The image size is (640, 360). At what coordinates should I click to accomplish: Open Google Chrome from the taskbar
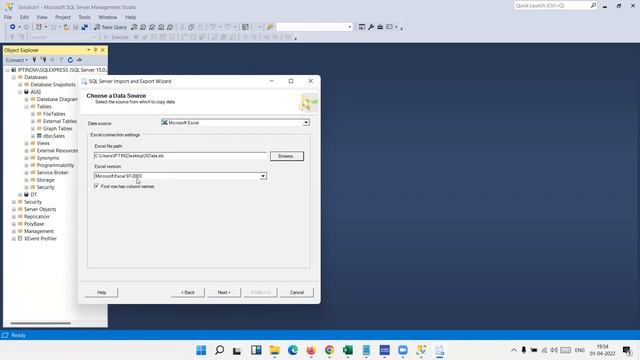click(x=329, y=350)
